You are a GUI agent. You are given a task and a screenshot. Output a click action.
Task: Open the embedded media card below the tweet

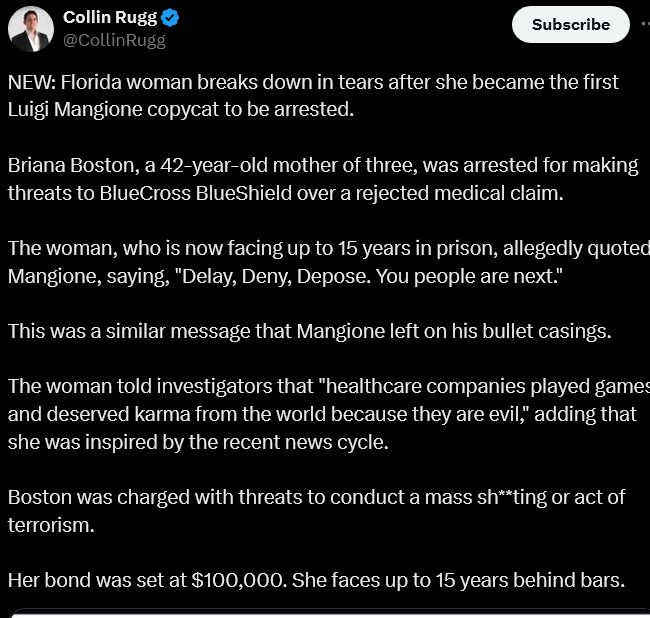(x=330, y=613)
